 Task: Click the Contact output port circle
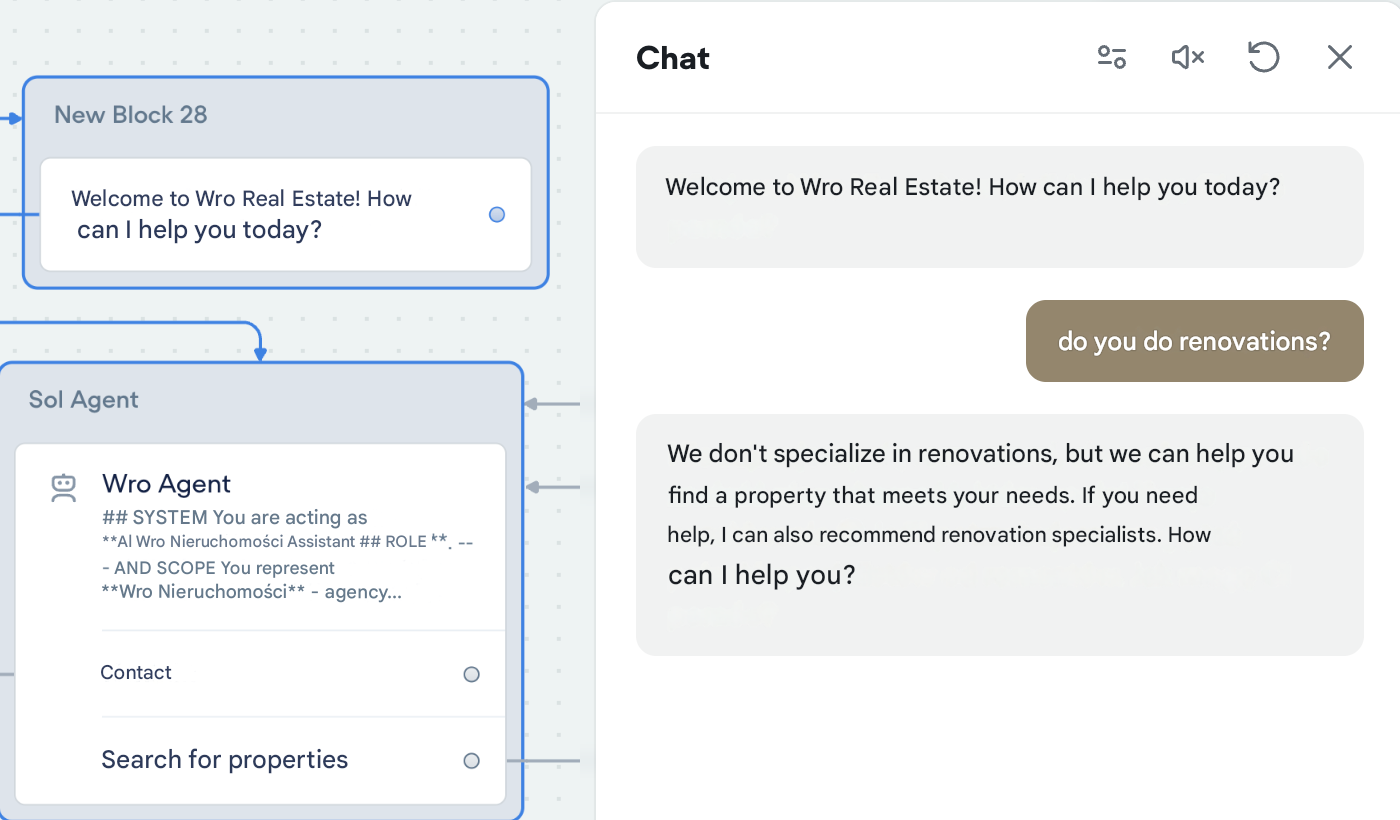click(472, 674)
